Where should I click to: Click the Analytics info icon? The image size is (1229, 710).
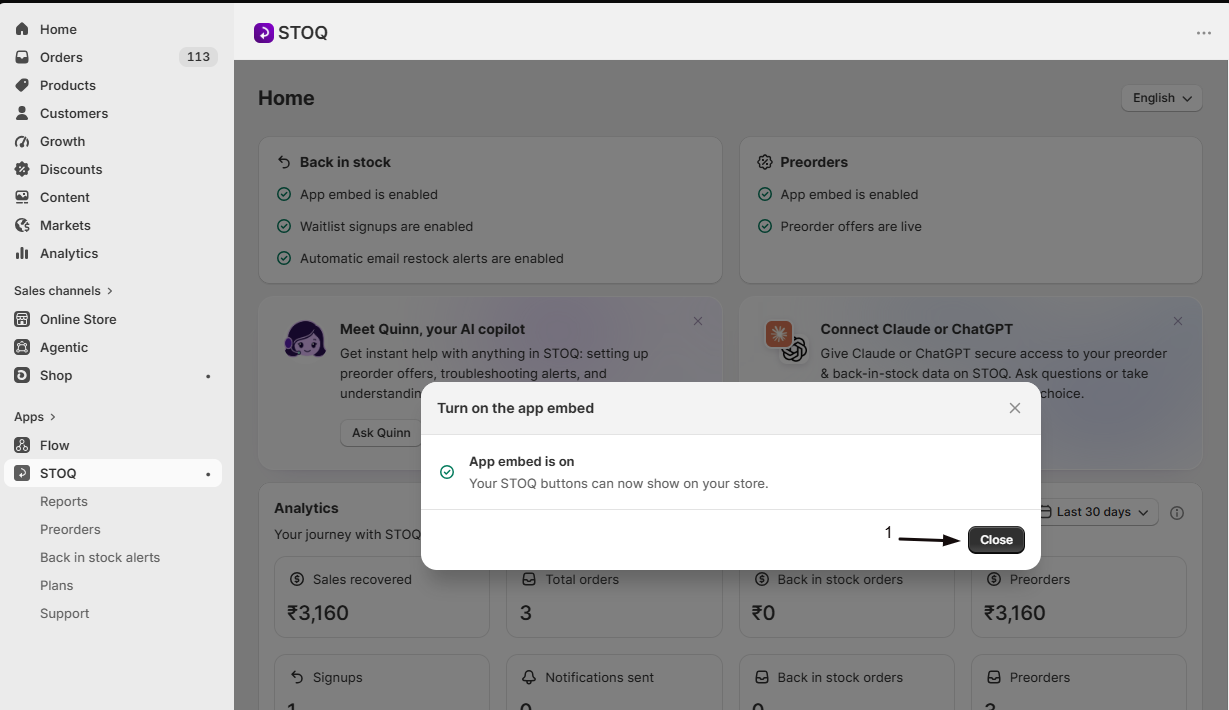pyautogui.click(x=1177, y=512)
